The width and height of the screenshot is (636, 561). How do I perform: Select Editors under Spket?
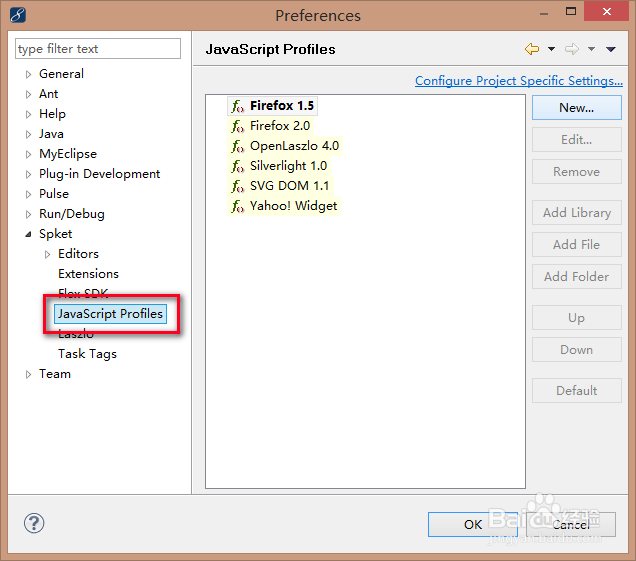coord(78,254)
